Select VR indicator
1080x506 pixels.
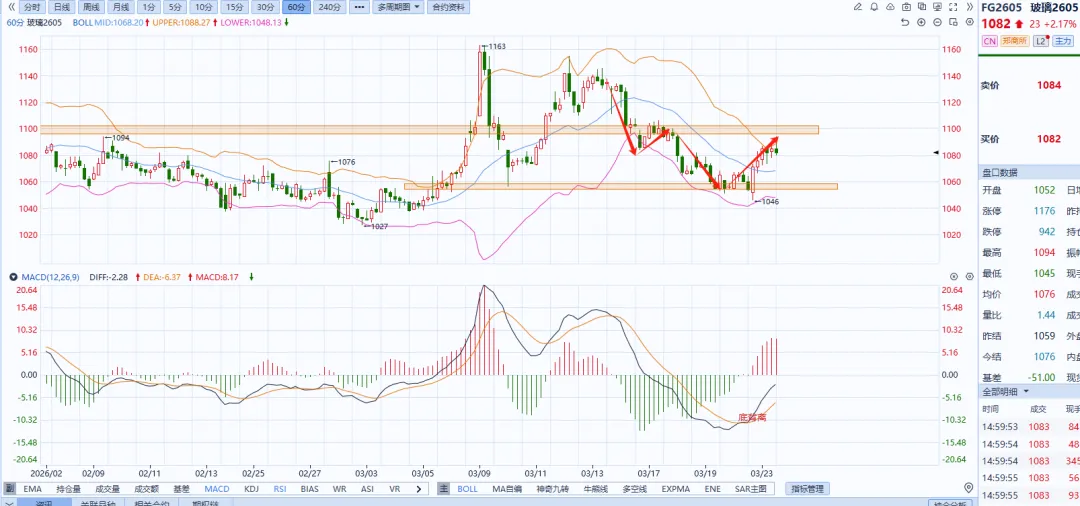point(395,489)
